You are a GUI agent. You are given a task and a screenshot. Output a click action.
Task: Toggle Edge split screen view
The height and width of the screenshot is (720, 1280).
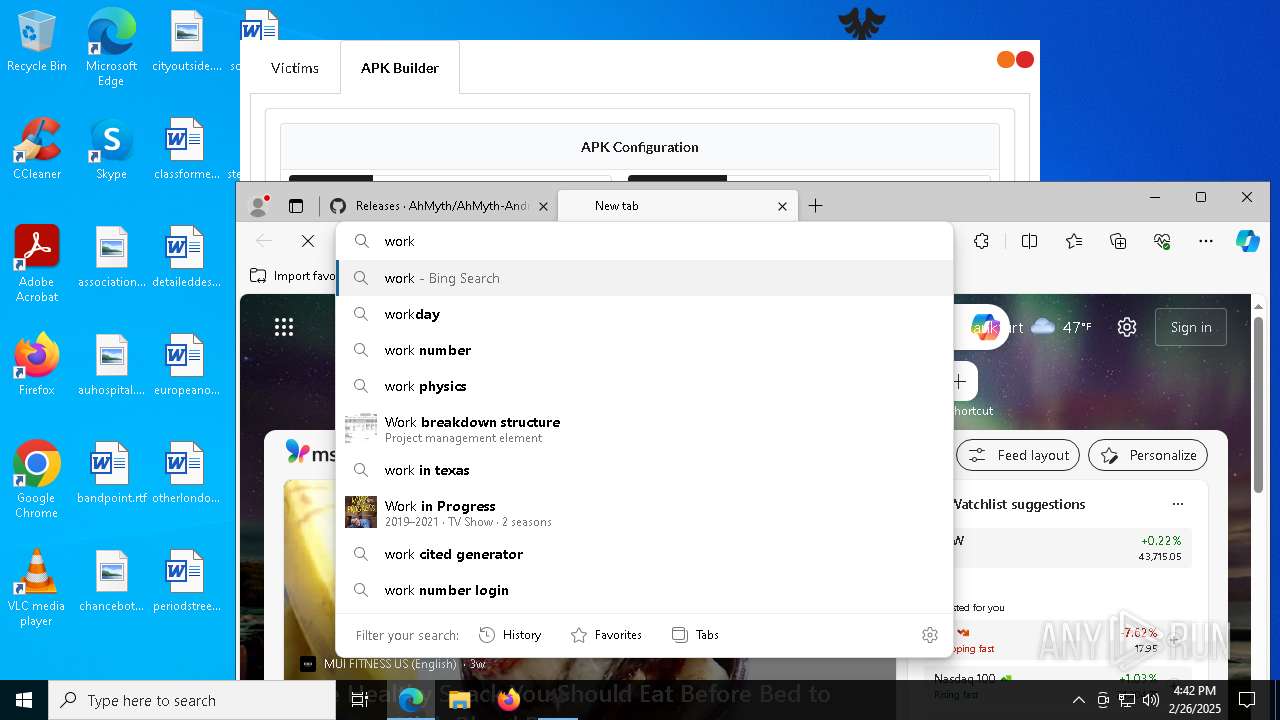tap(1029, 241)
